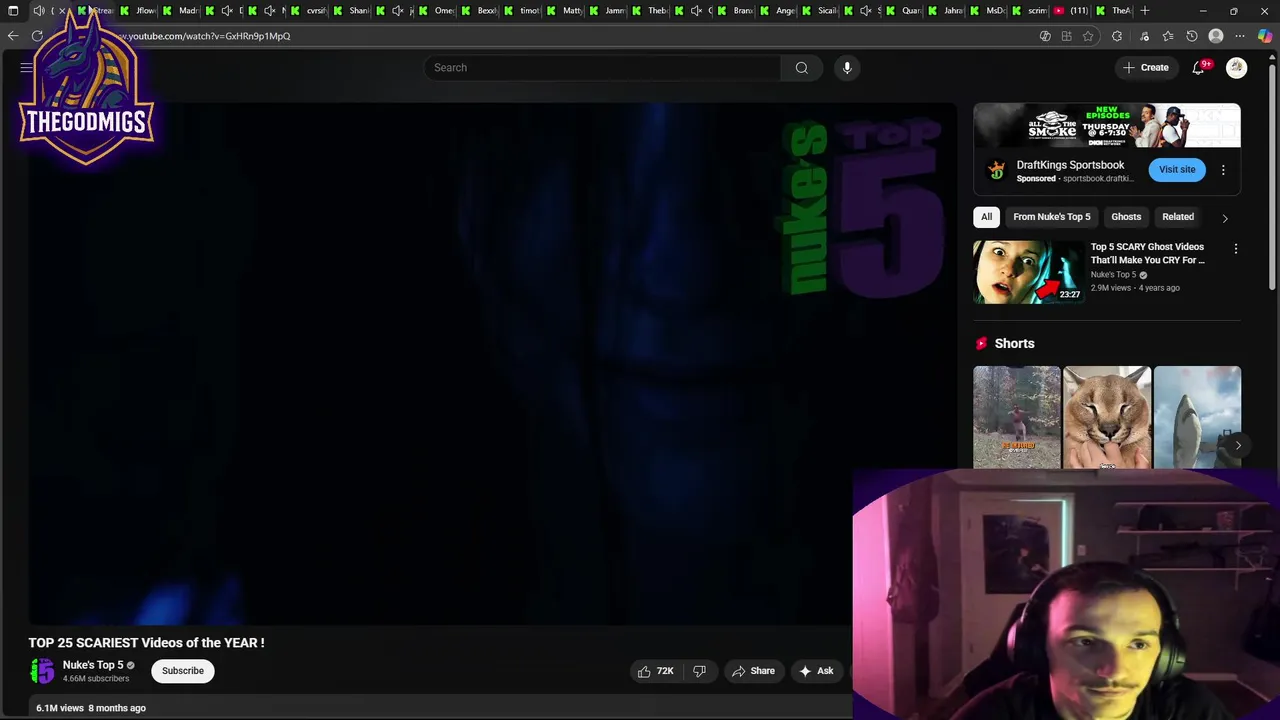
Task: Switch to the Matty browser tab
Action: click(565, 11)
